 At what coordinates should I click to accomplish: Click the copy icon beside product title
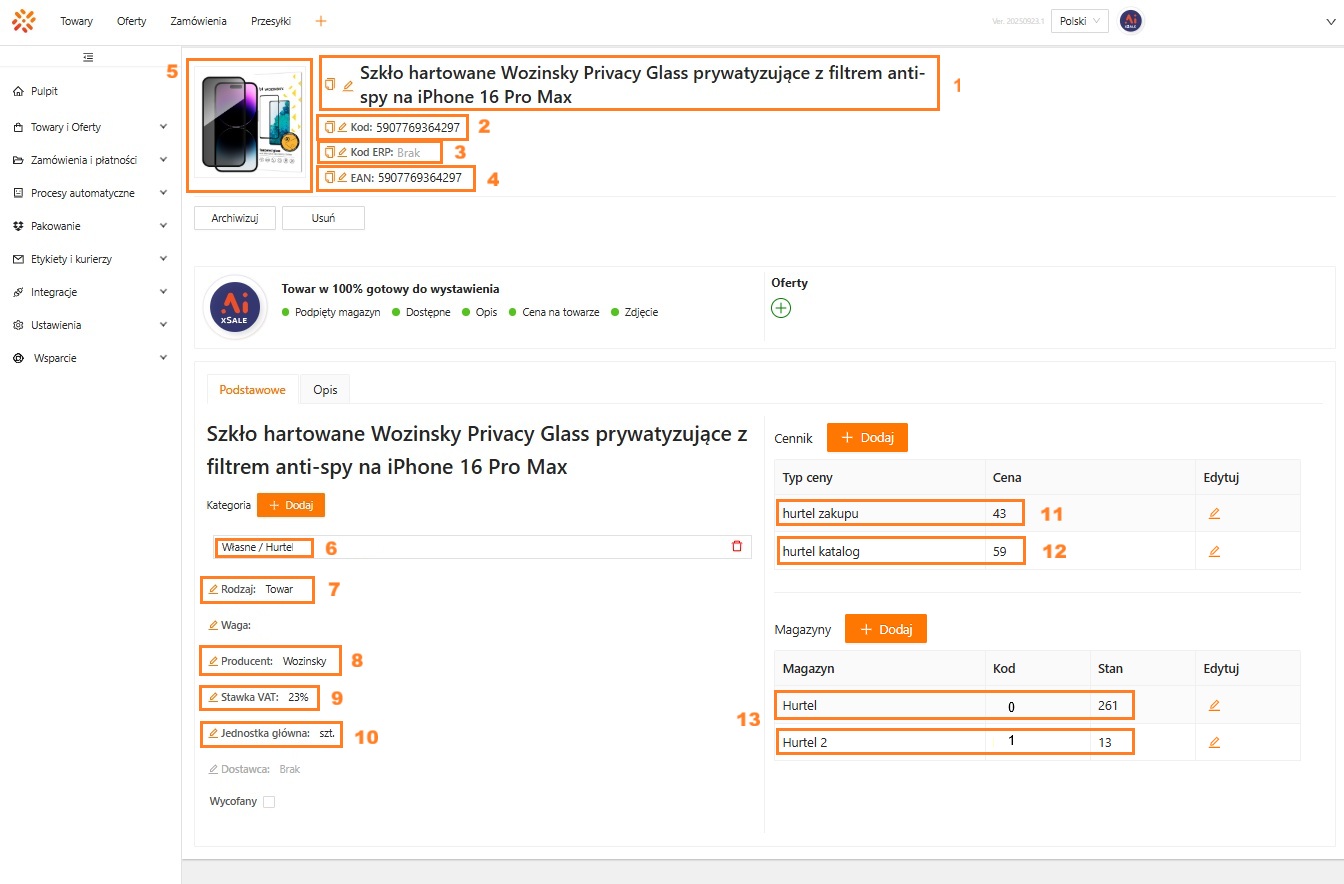[x=330, y=85]
